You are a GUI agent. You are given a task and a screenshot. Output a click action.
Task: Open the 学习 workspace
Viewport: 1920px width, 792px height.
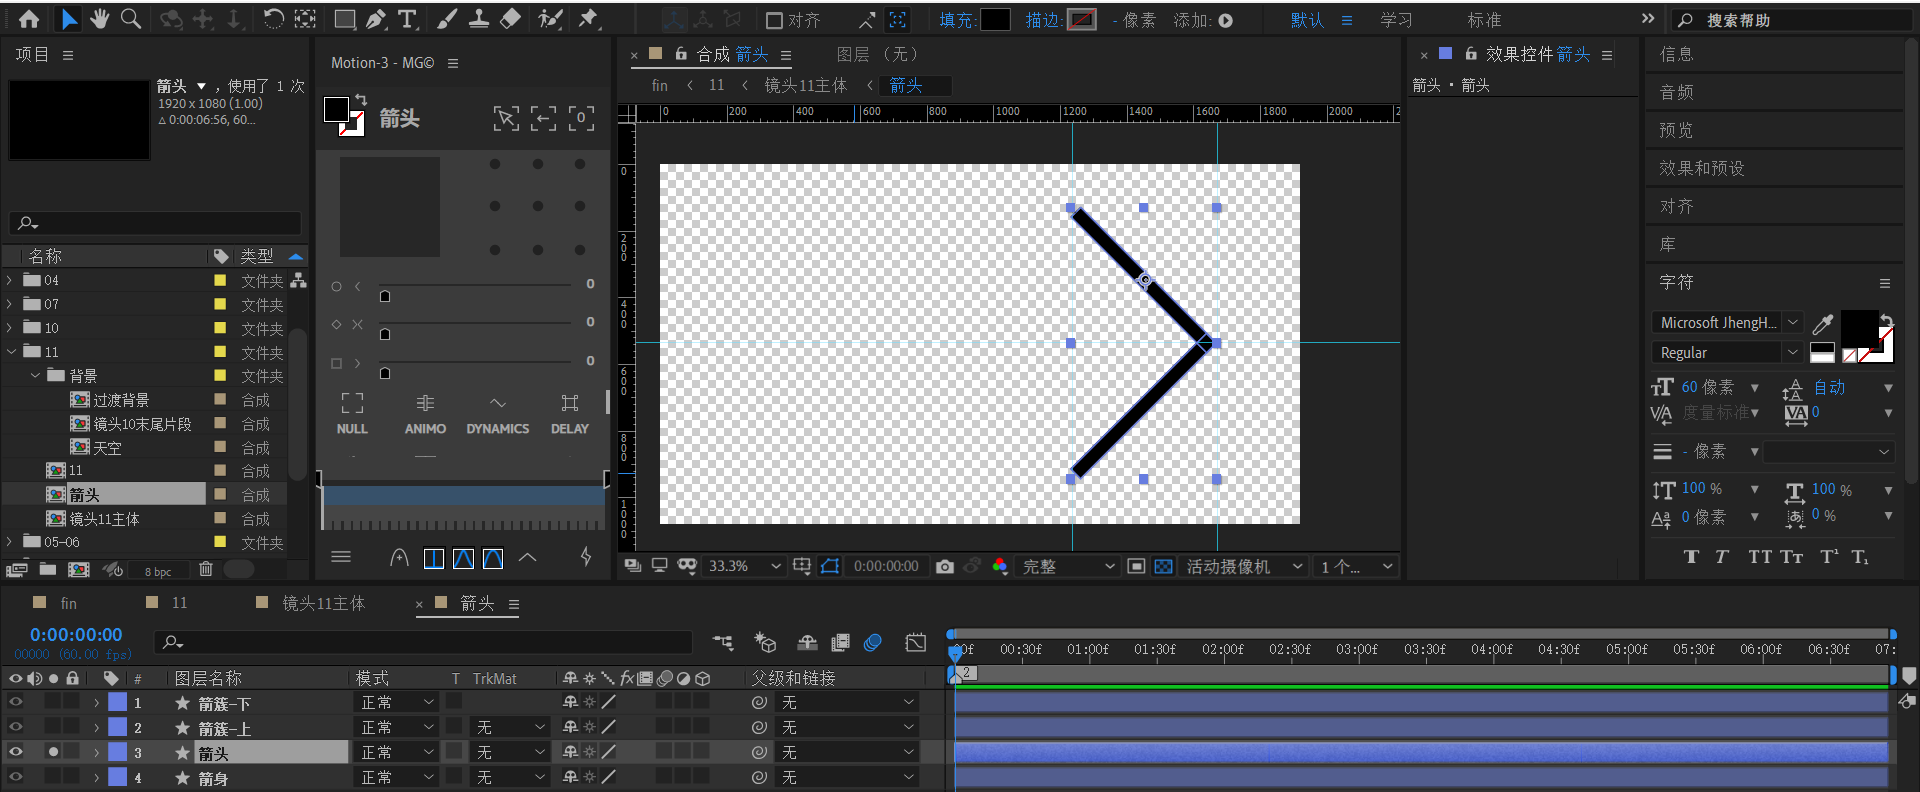click(x=1396, y=20)
